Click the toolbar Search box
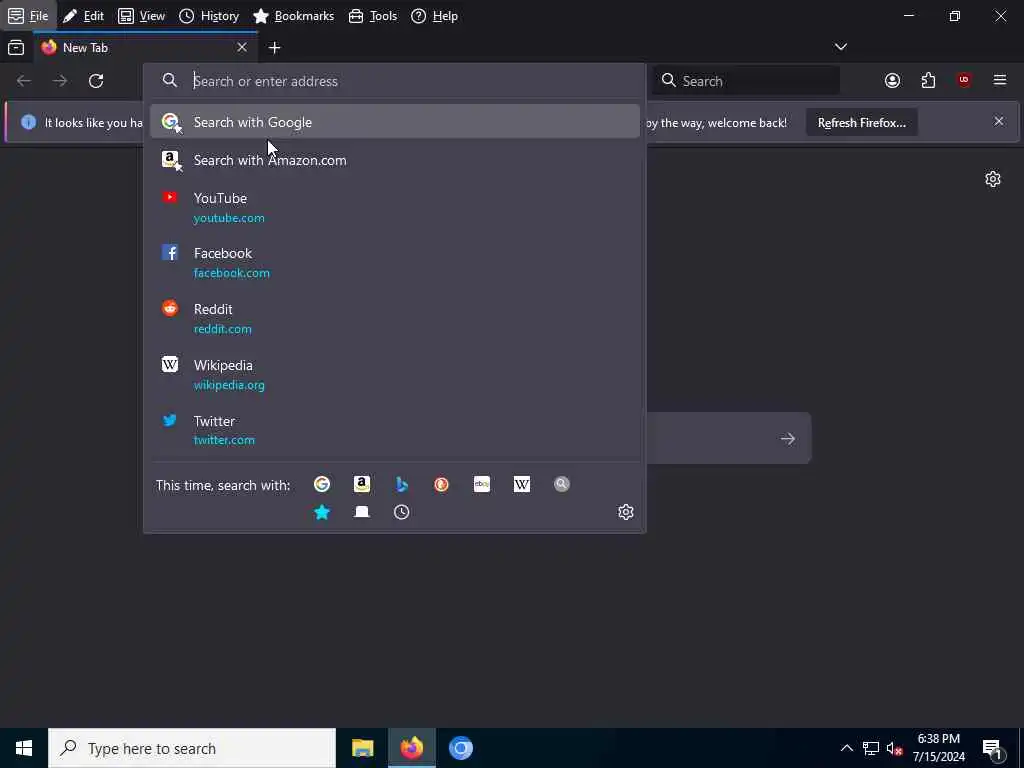This screenshot has width=1024, height=768. click(x=746, y=81)
